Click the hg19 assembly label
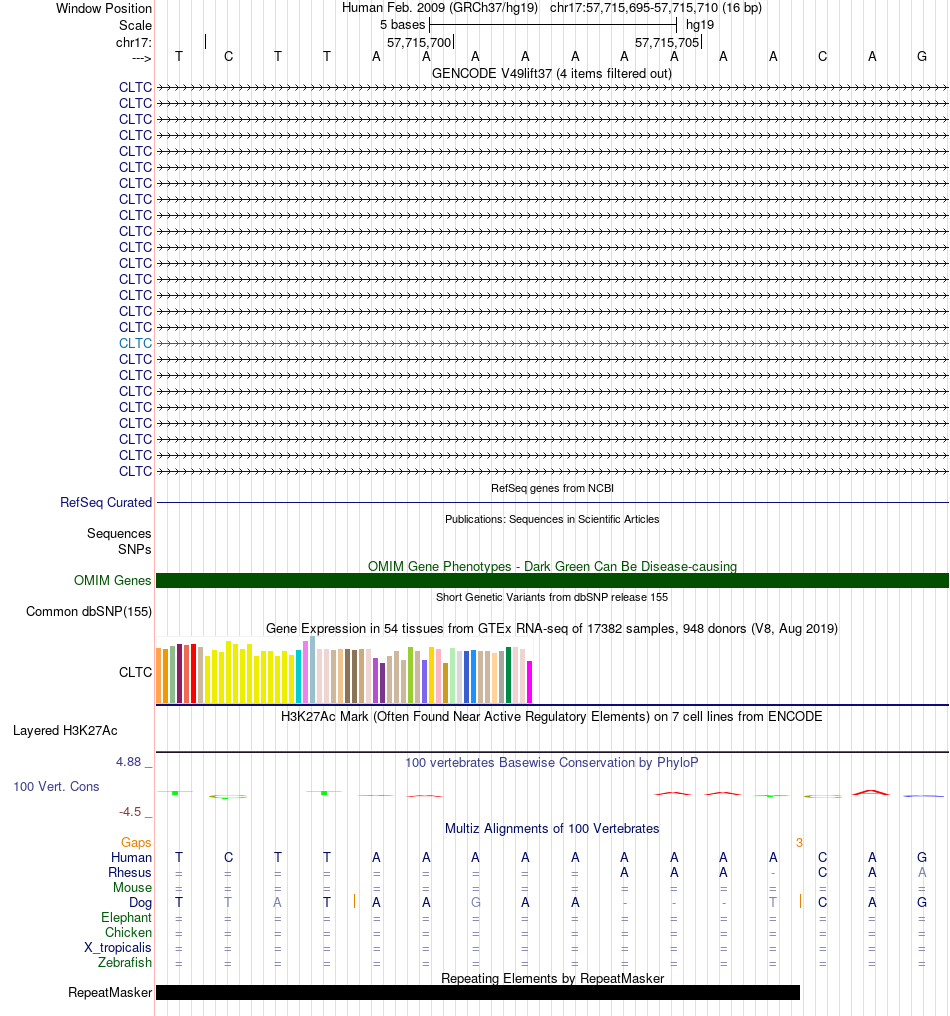 click(x=700, y=25)
